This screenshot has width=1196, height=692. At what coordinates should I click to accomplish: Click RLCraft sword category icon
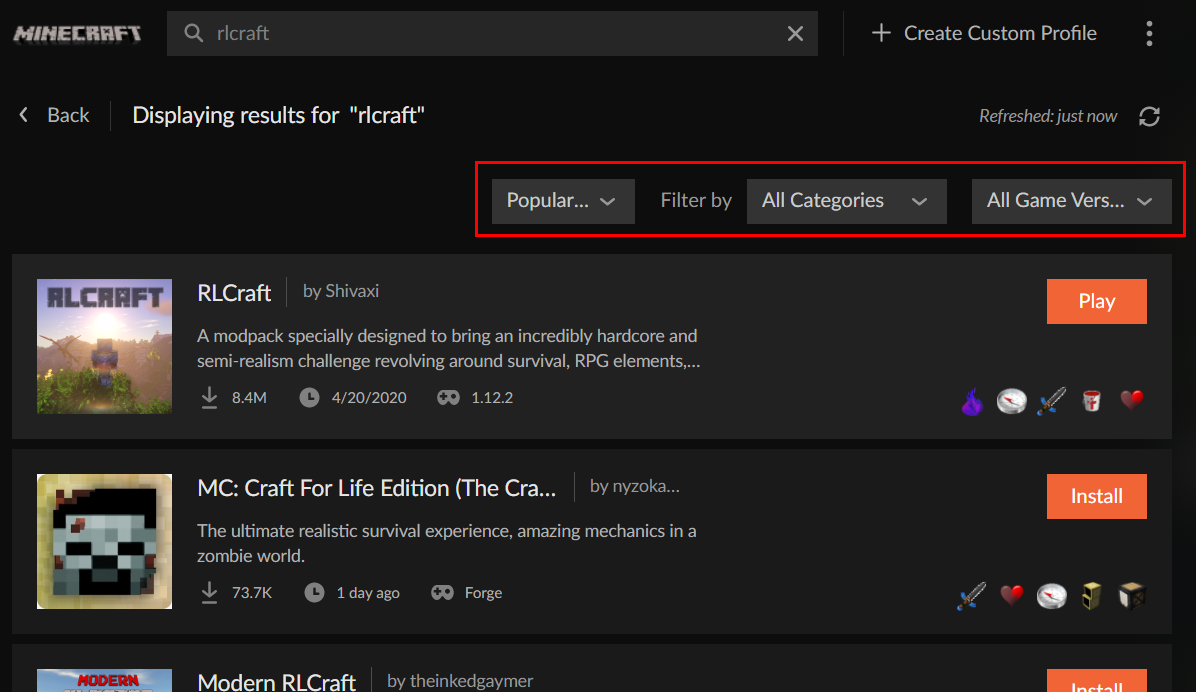click(1051, 401)
